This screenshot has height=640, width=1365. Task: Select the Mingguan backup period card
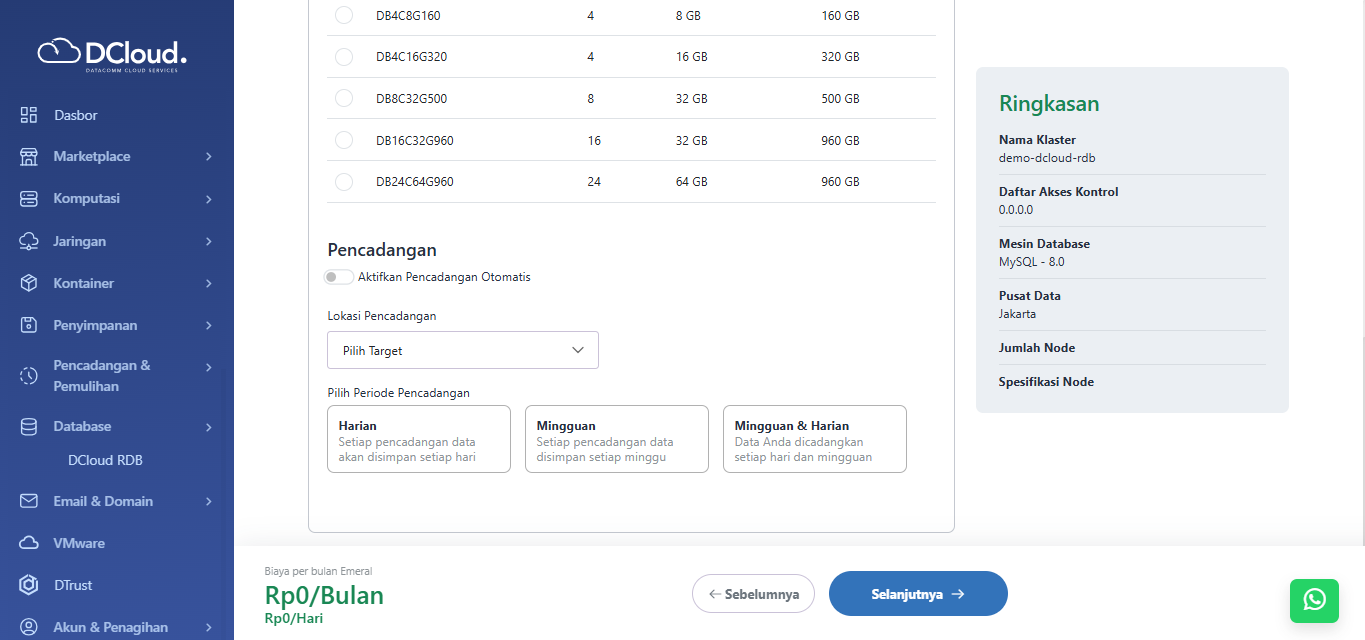(616, 438)
